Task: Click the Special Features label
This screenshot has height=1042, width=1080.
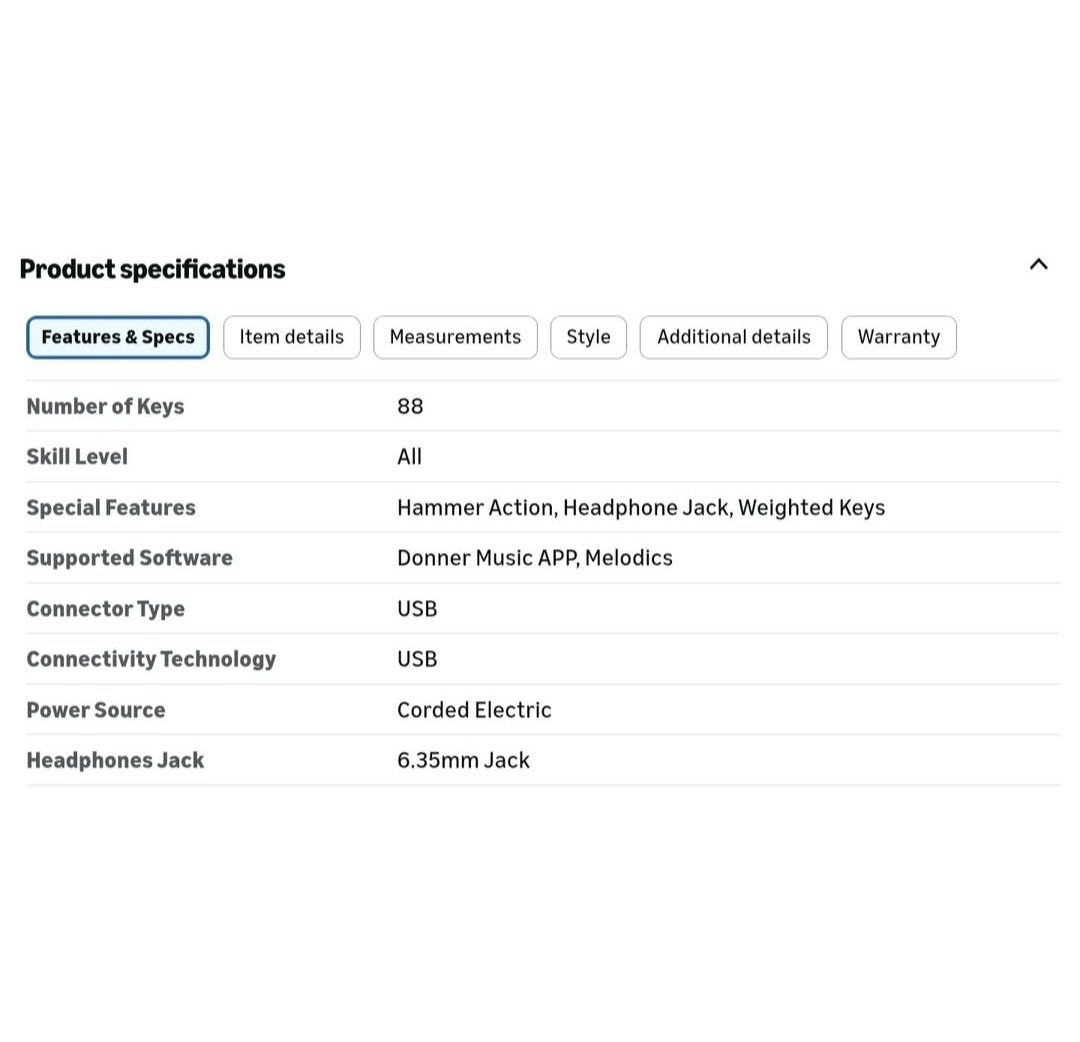Action: (111, 507)
